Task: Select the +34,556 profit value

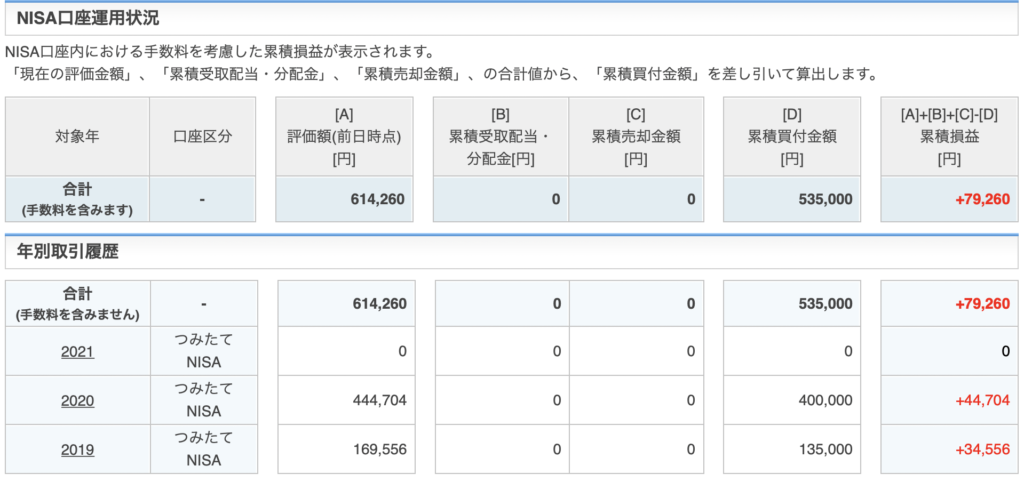Action: (980, 449)
